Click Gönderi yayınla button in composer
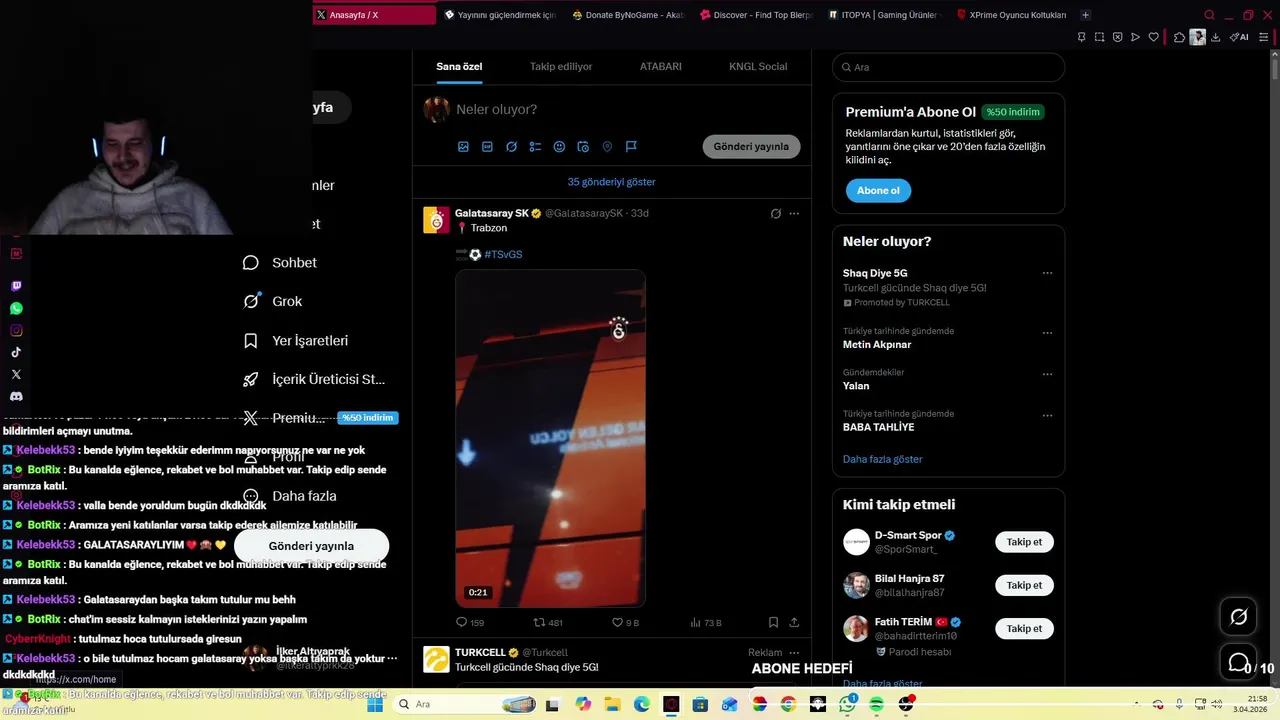The width and height of the screenshot is (1280, 720). pos(751,146)
